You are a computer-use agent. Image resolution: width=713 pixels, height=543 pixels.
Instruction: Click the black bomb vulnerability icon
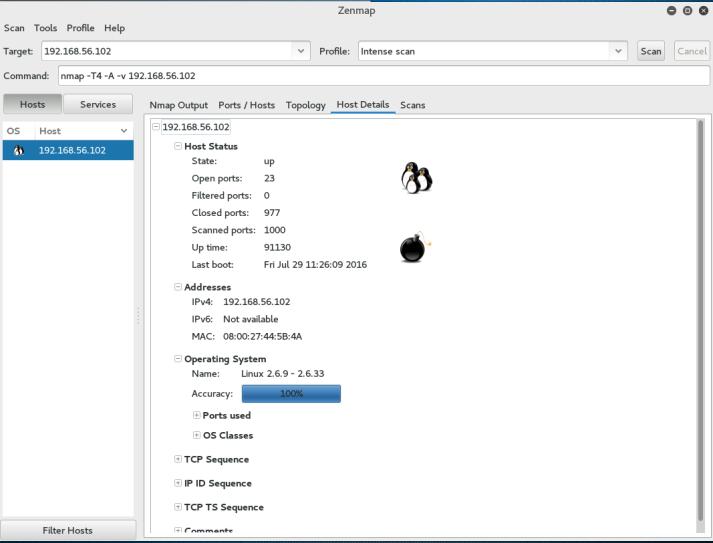coord(415,247)
